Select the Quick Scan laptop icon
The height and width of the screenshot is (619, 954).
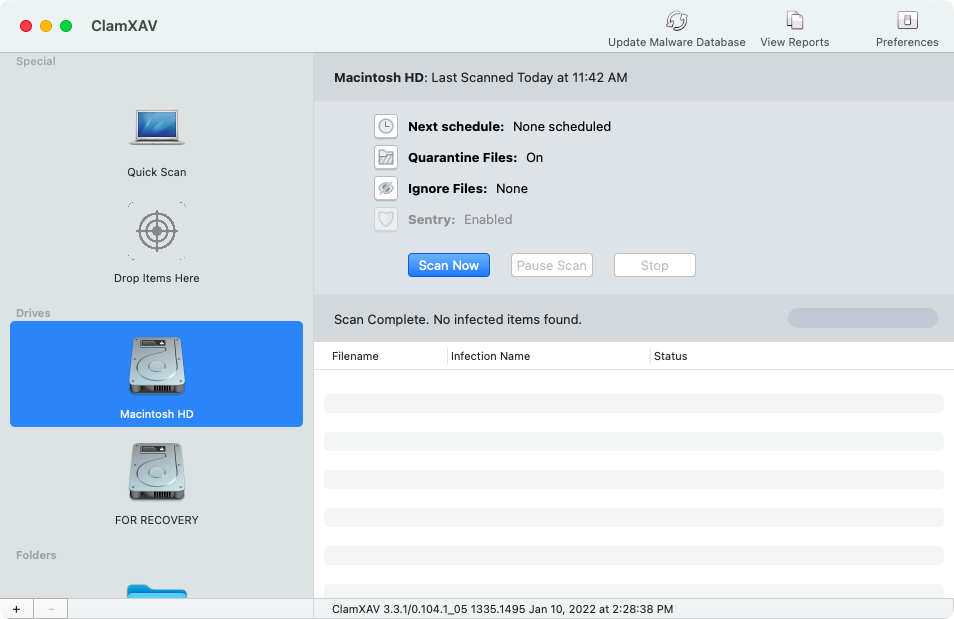pos(157,127)
